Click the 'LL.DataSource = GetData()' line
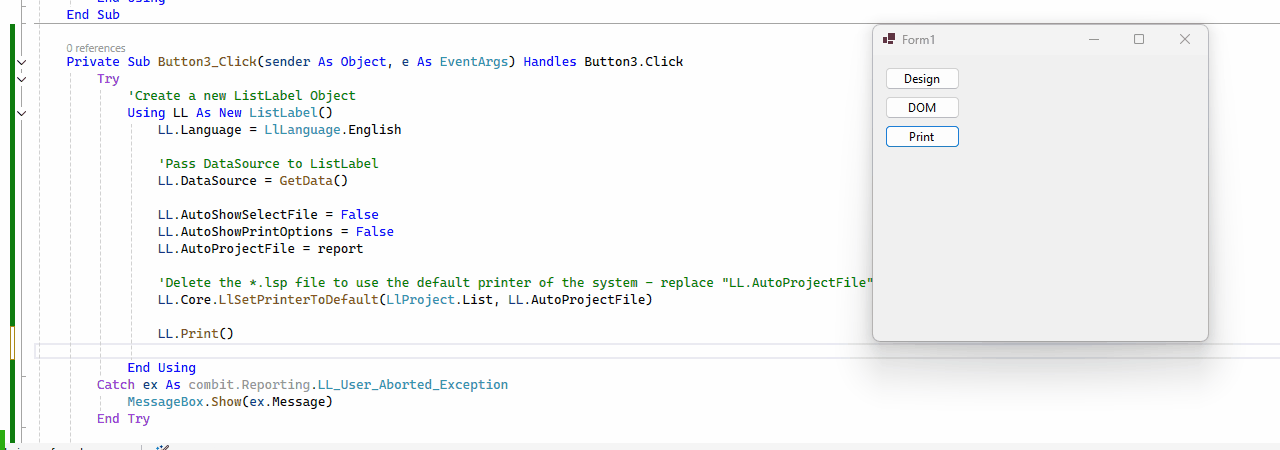 252,181
